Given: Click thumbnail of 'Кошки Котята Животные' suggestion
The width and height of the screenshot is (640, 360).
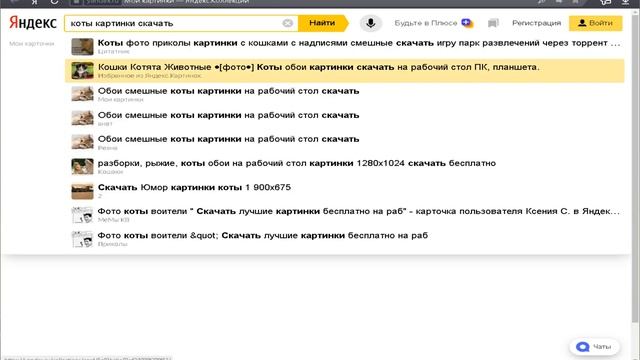Looking at the screenshot, I should click(x=82, y=71).
